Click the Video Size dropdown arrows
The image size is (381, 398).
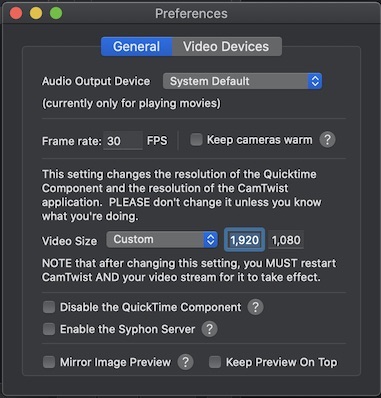(211, 240)
